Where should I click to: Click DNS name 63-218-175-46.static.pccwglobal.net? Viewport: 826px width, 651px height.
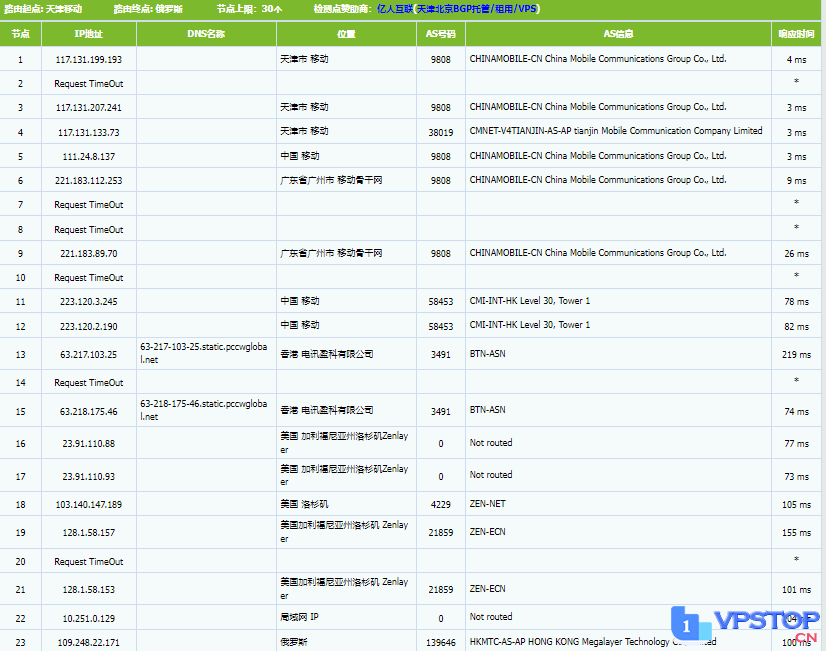point(204,410)
